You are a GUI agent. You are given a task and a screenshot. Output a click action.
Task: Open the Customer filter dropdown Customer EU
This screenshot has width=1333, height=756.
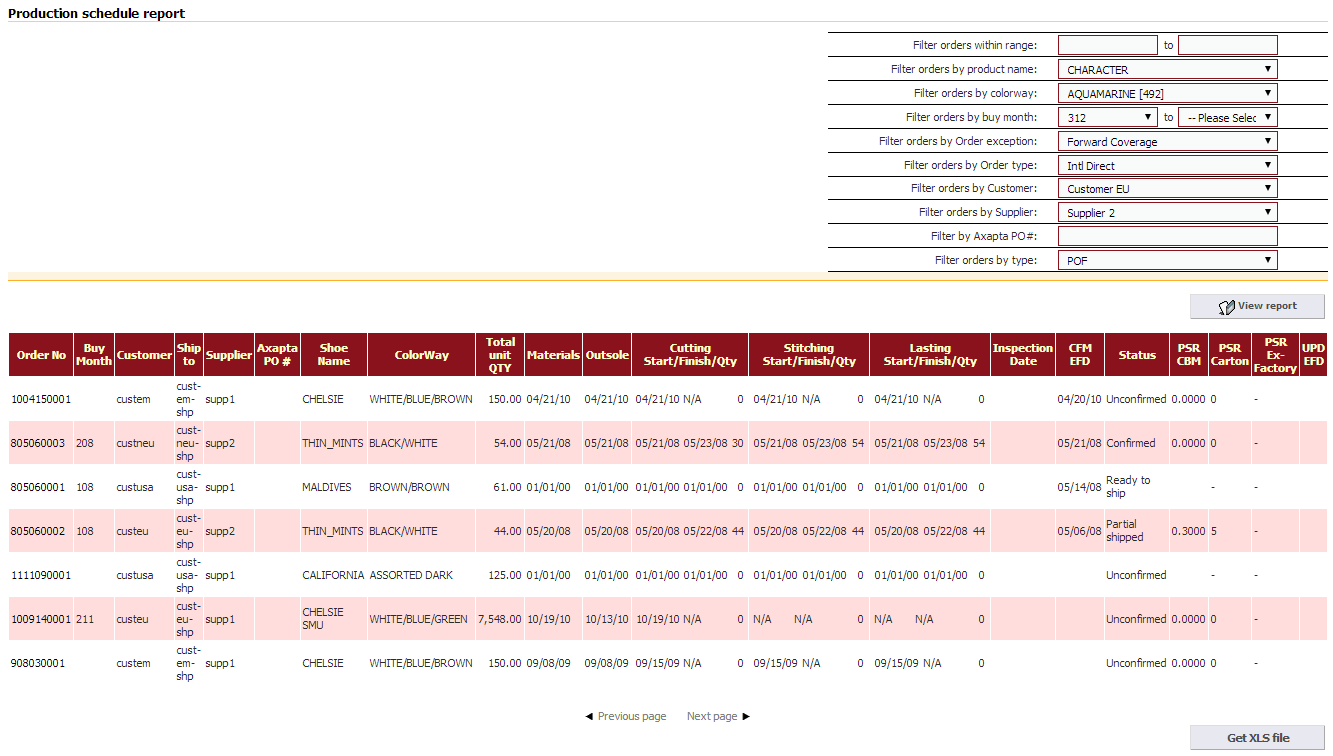[x=1168, y=189]
